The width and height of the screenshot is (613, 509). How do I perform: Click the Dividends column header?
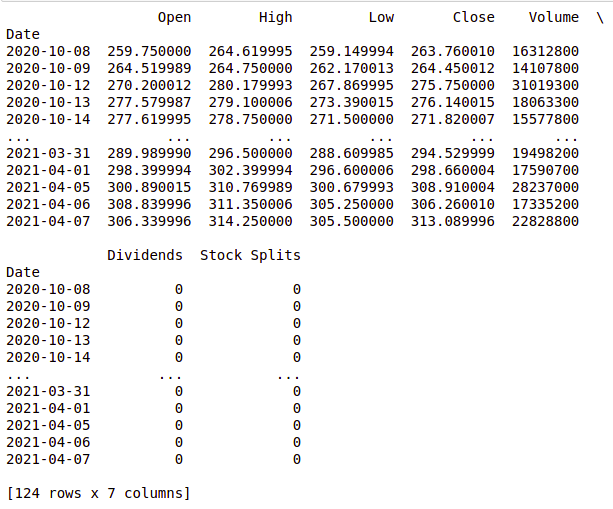click(x=145, y=255)
